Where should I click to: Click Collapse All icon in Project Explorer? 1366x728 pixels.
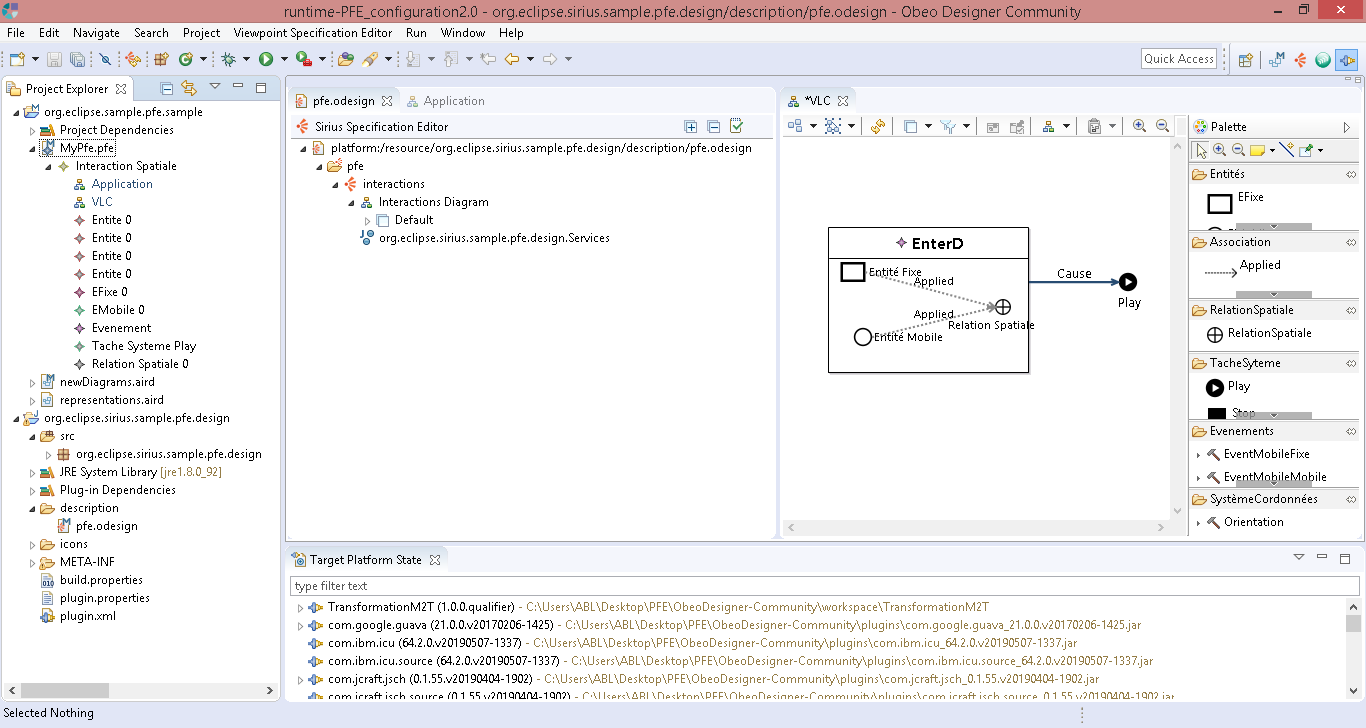point(167,88)
